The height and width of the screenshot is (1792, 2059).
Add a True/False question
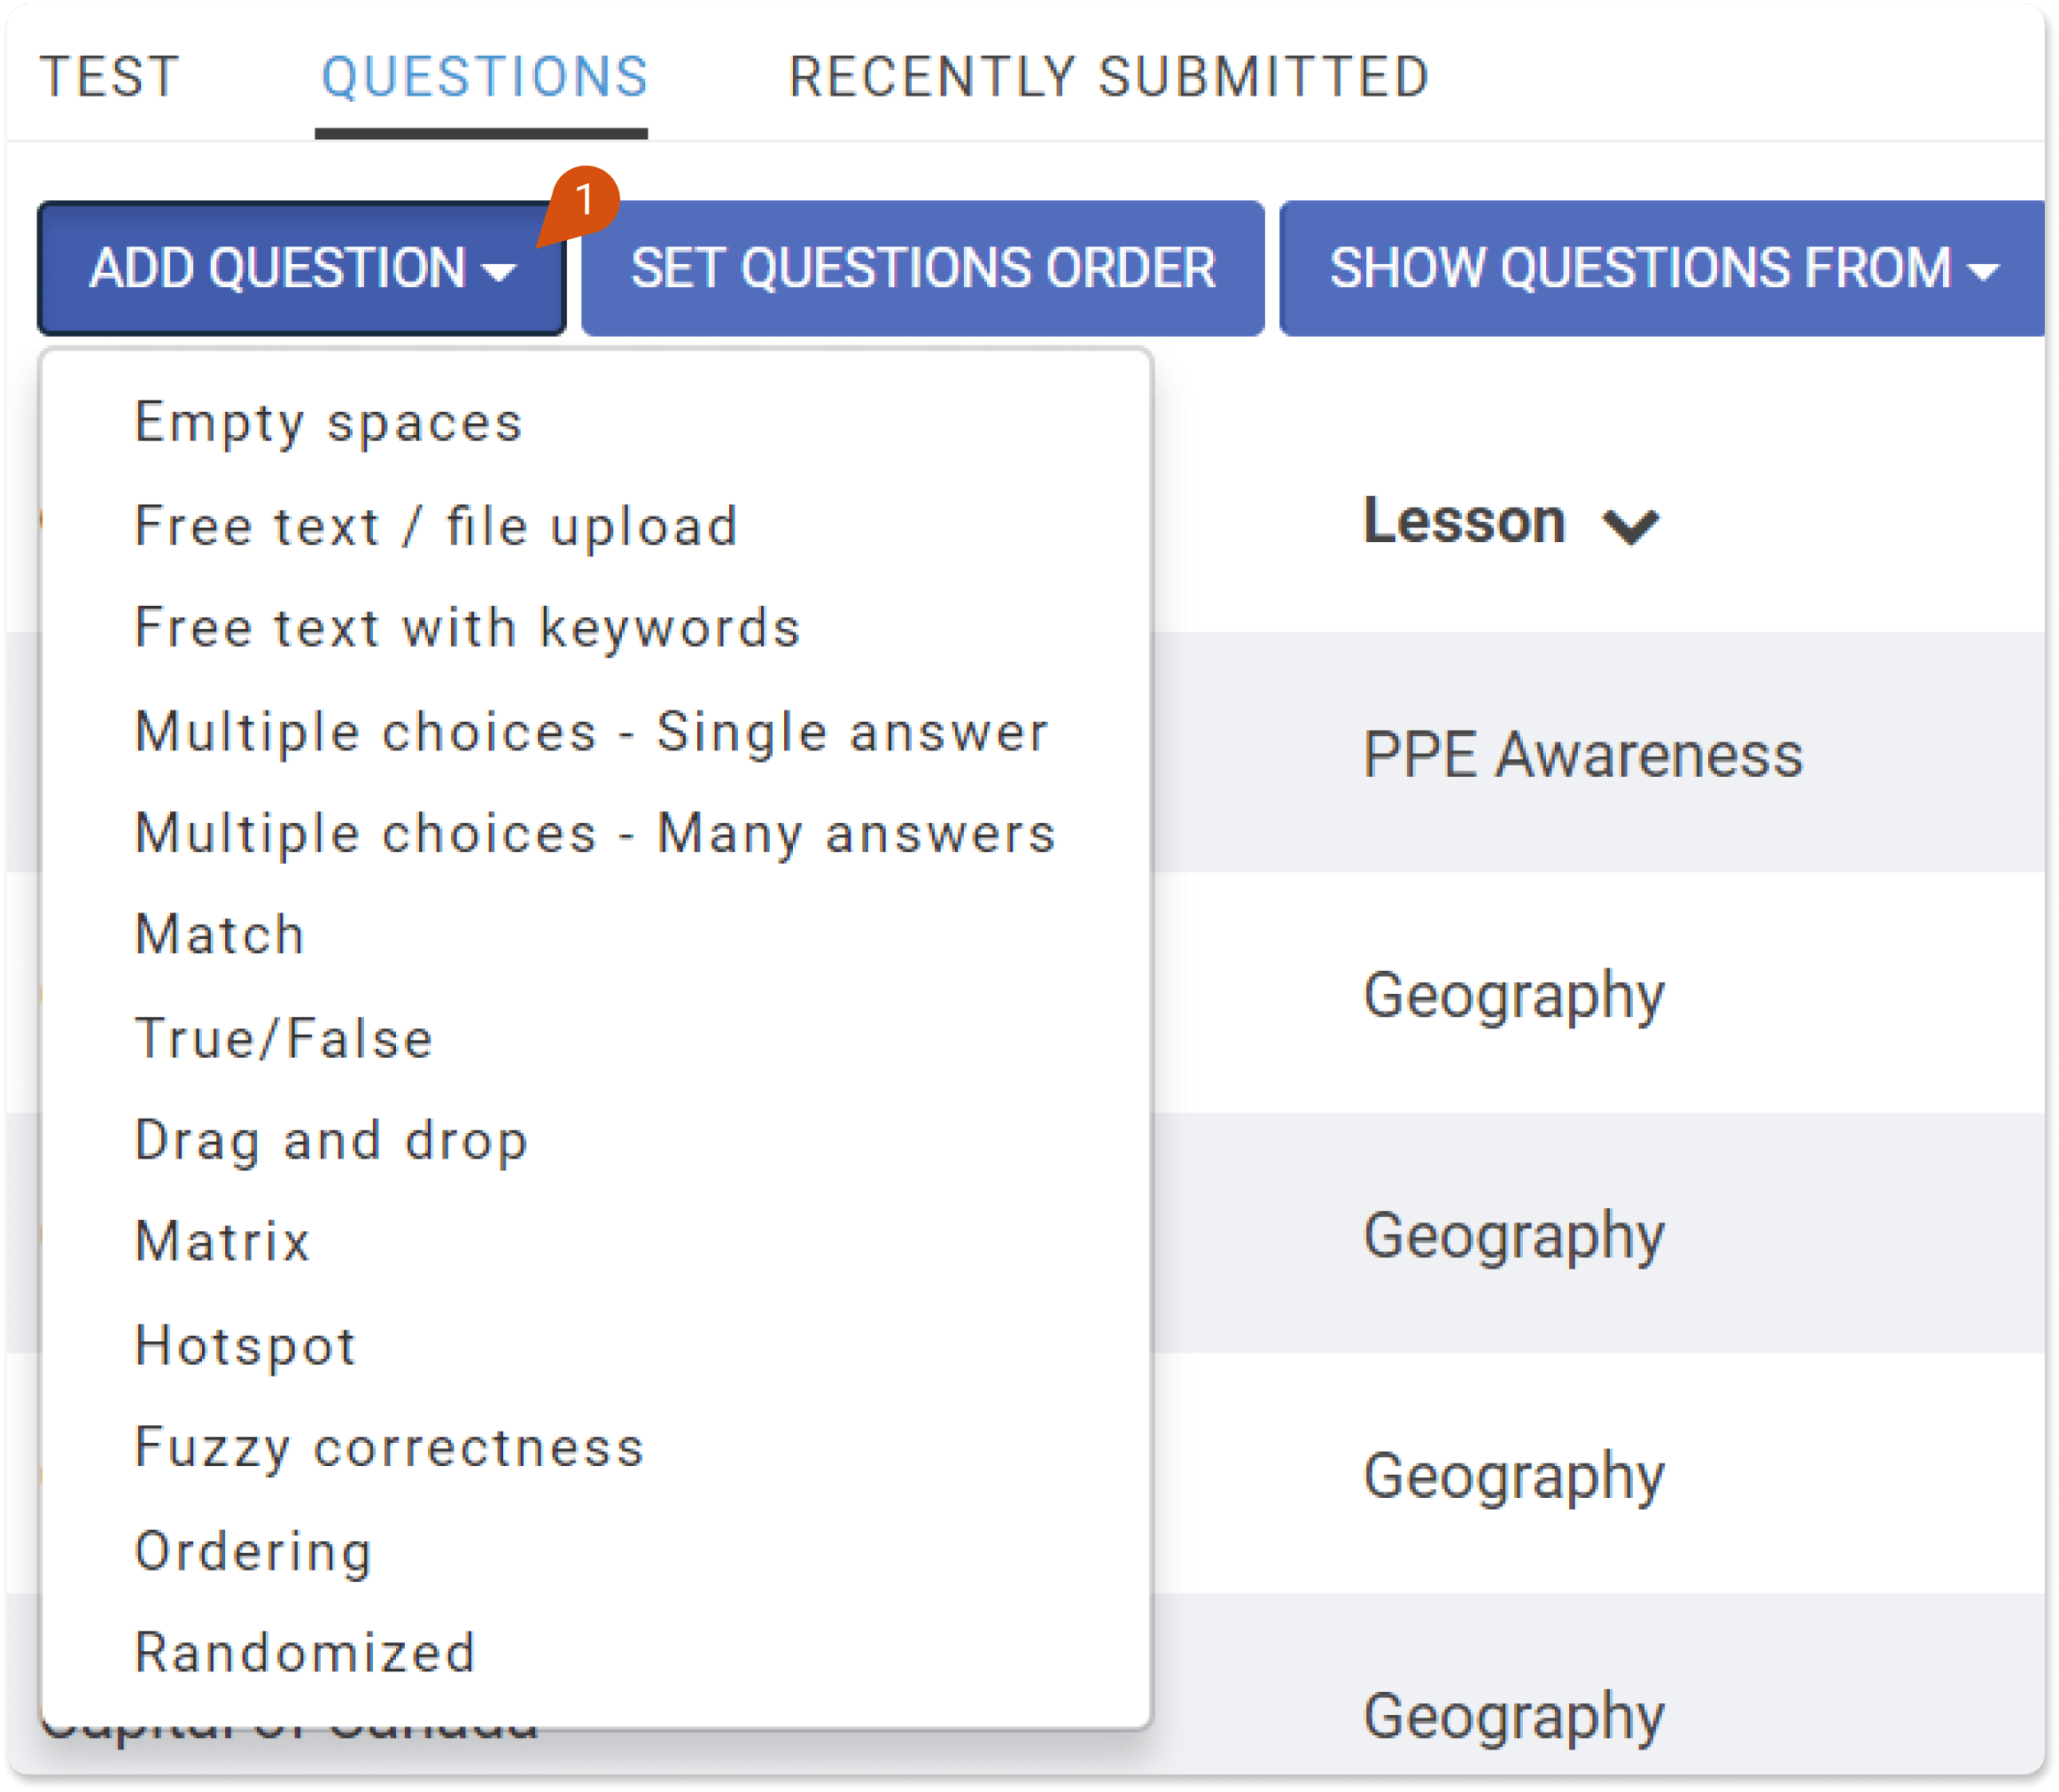point(284,1038)
